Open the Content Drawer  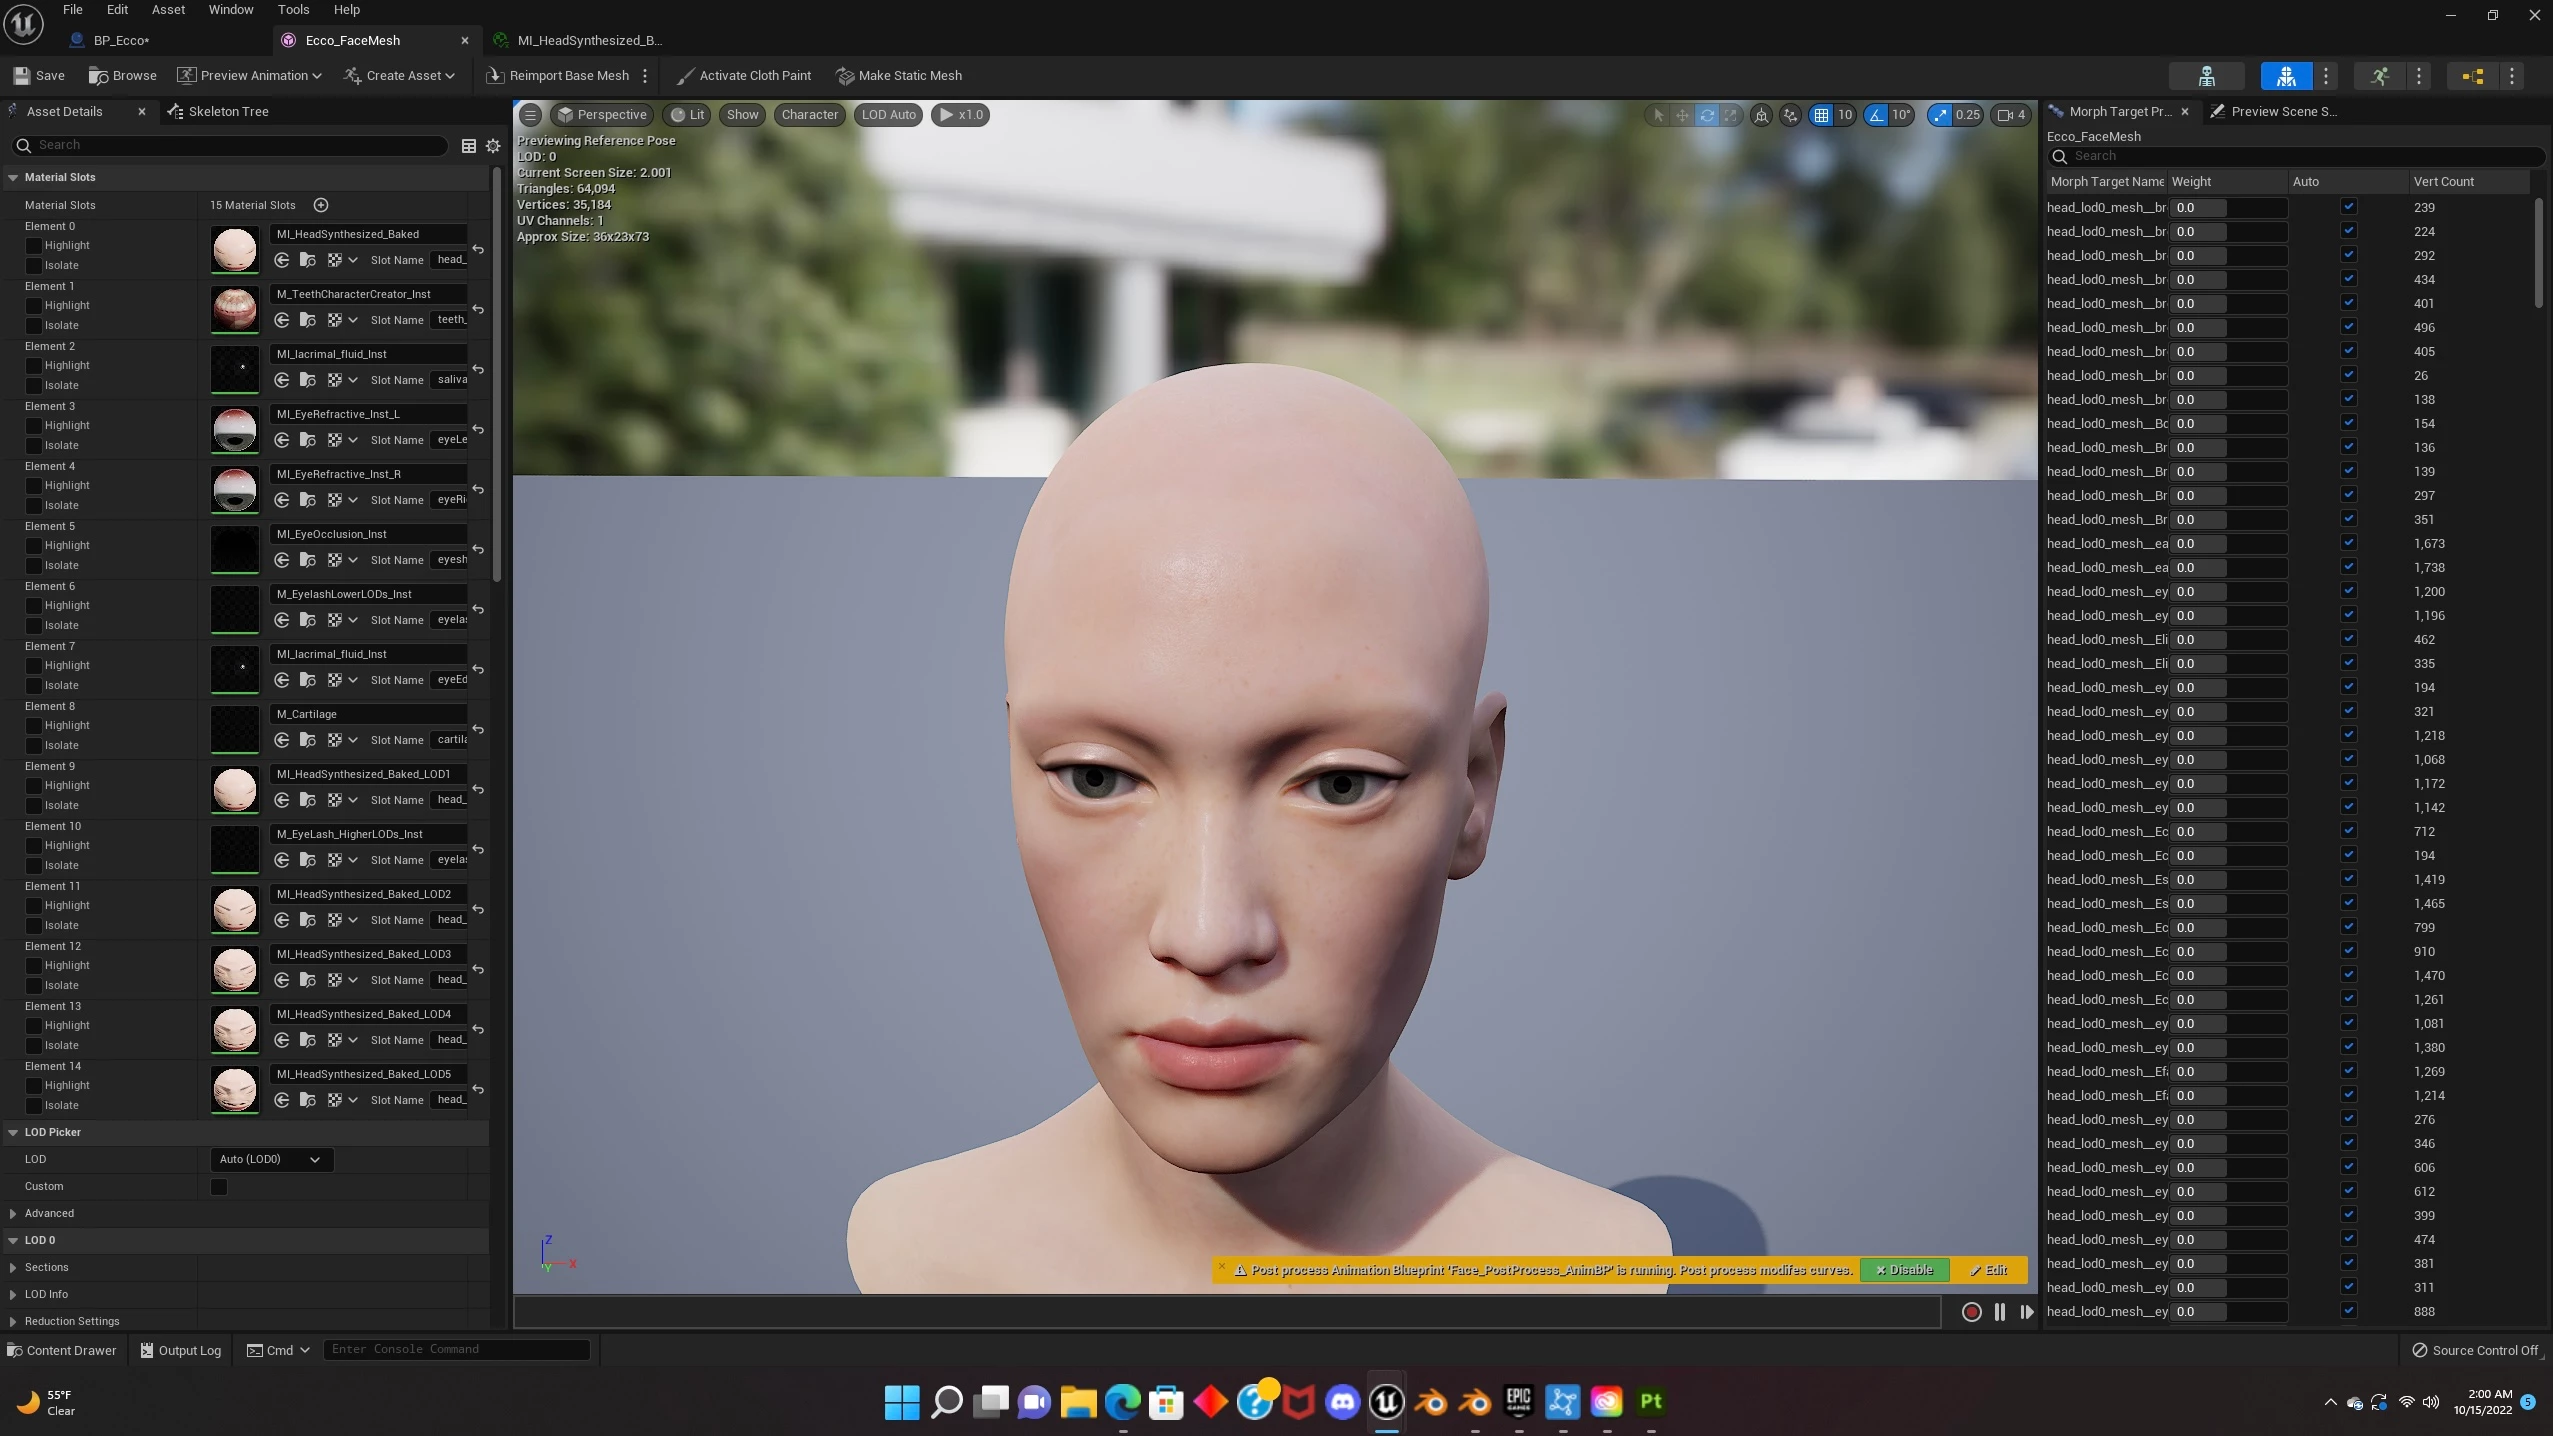62,1350
